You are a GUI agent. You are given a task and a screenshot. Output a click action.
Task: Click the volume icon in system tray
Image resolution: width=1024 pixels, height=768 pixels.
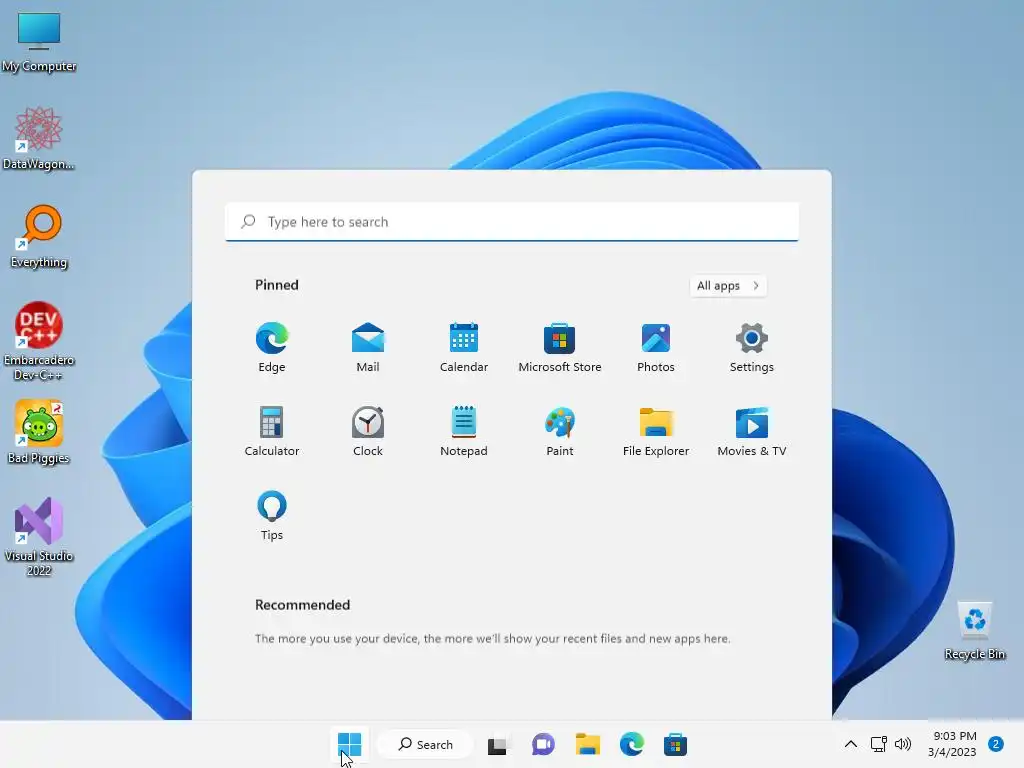(x=903, y=744)
